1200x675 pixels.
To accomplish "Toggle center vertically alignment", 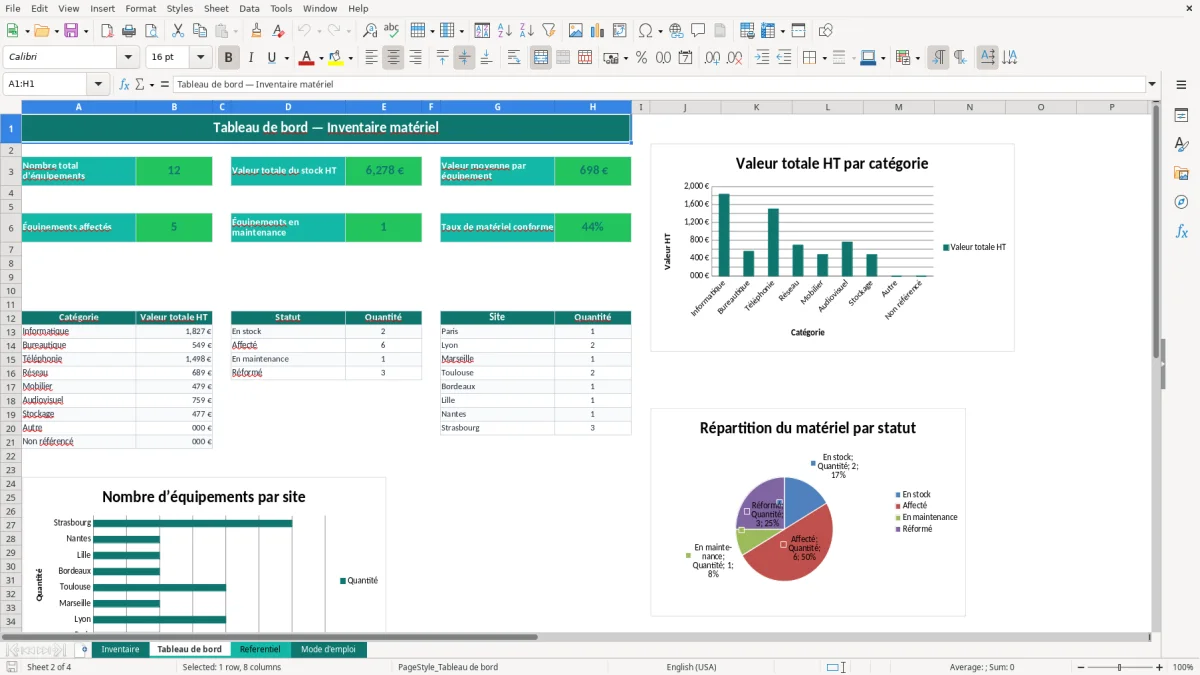I will (464, 58).
